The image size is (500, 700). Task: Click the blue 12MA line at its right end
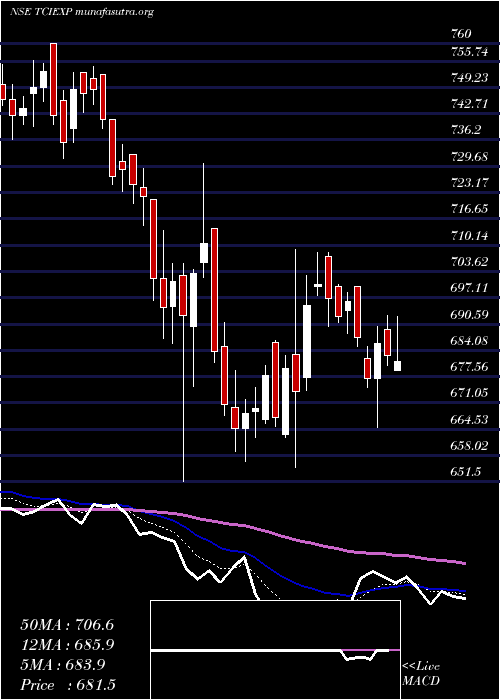click(x=463, y=591)
